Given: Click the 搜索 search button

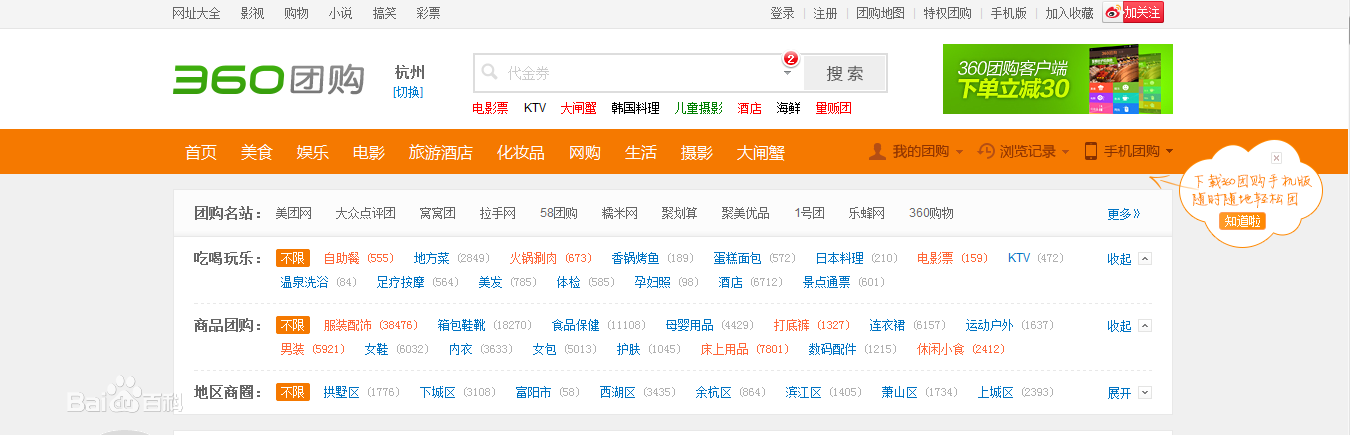Looking at the screenshot, I should [845, 73].
